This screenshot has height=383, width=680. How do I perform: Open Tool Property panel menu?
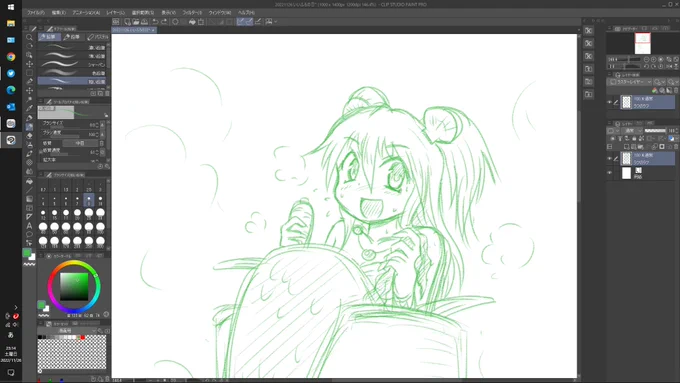(x=41, y=101)
